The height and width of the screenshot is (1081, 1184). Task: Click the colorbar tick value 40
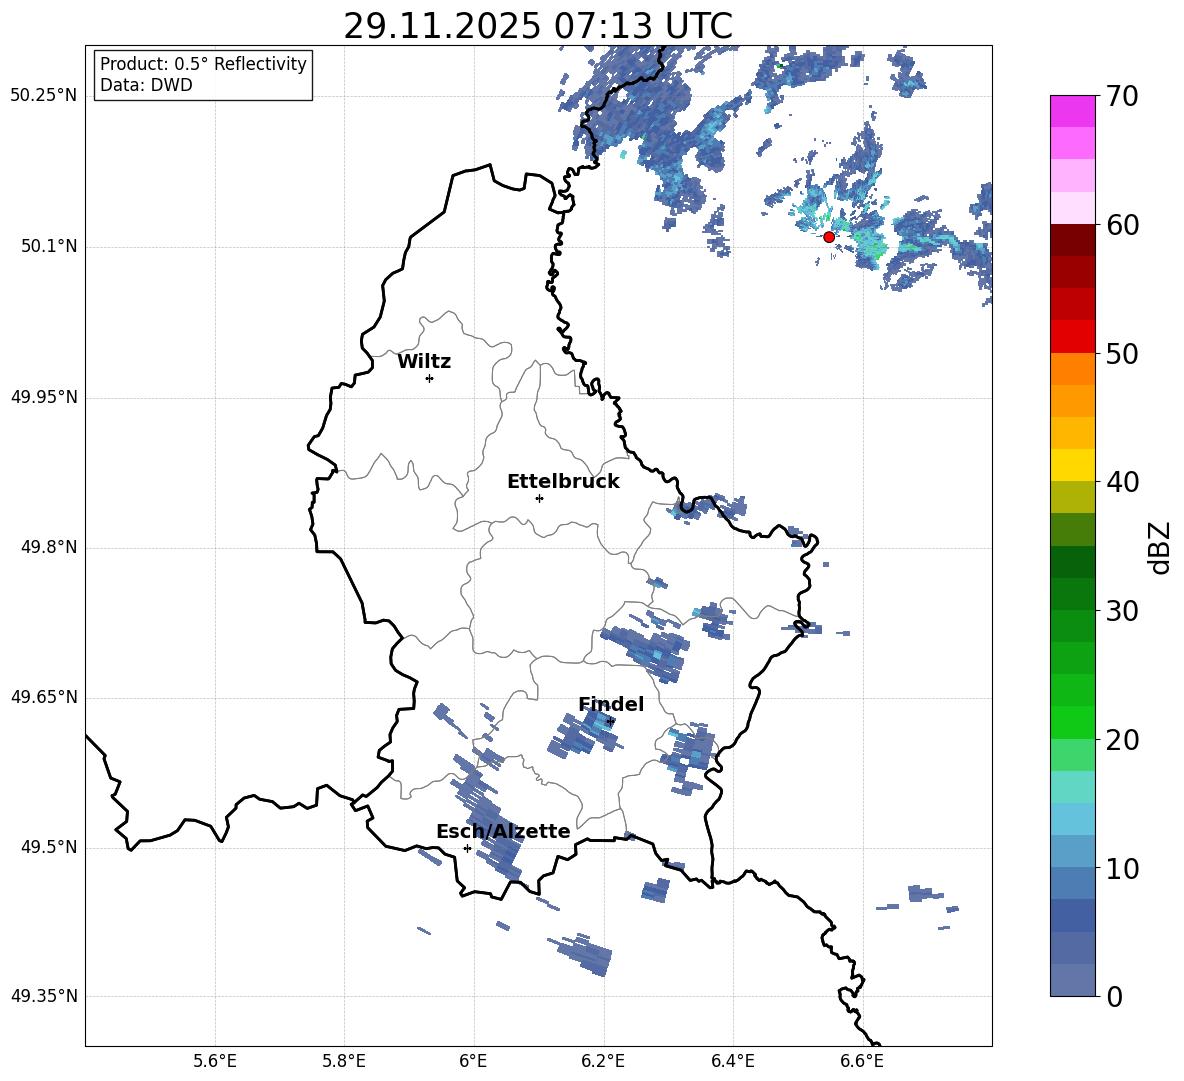[x=1122, y=482]
